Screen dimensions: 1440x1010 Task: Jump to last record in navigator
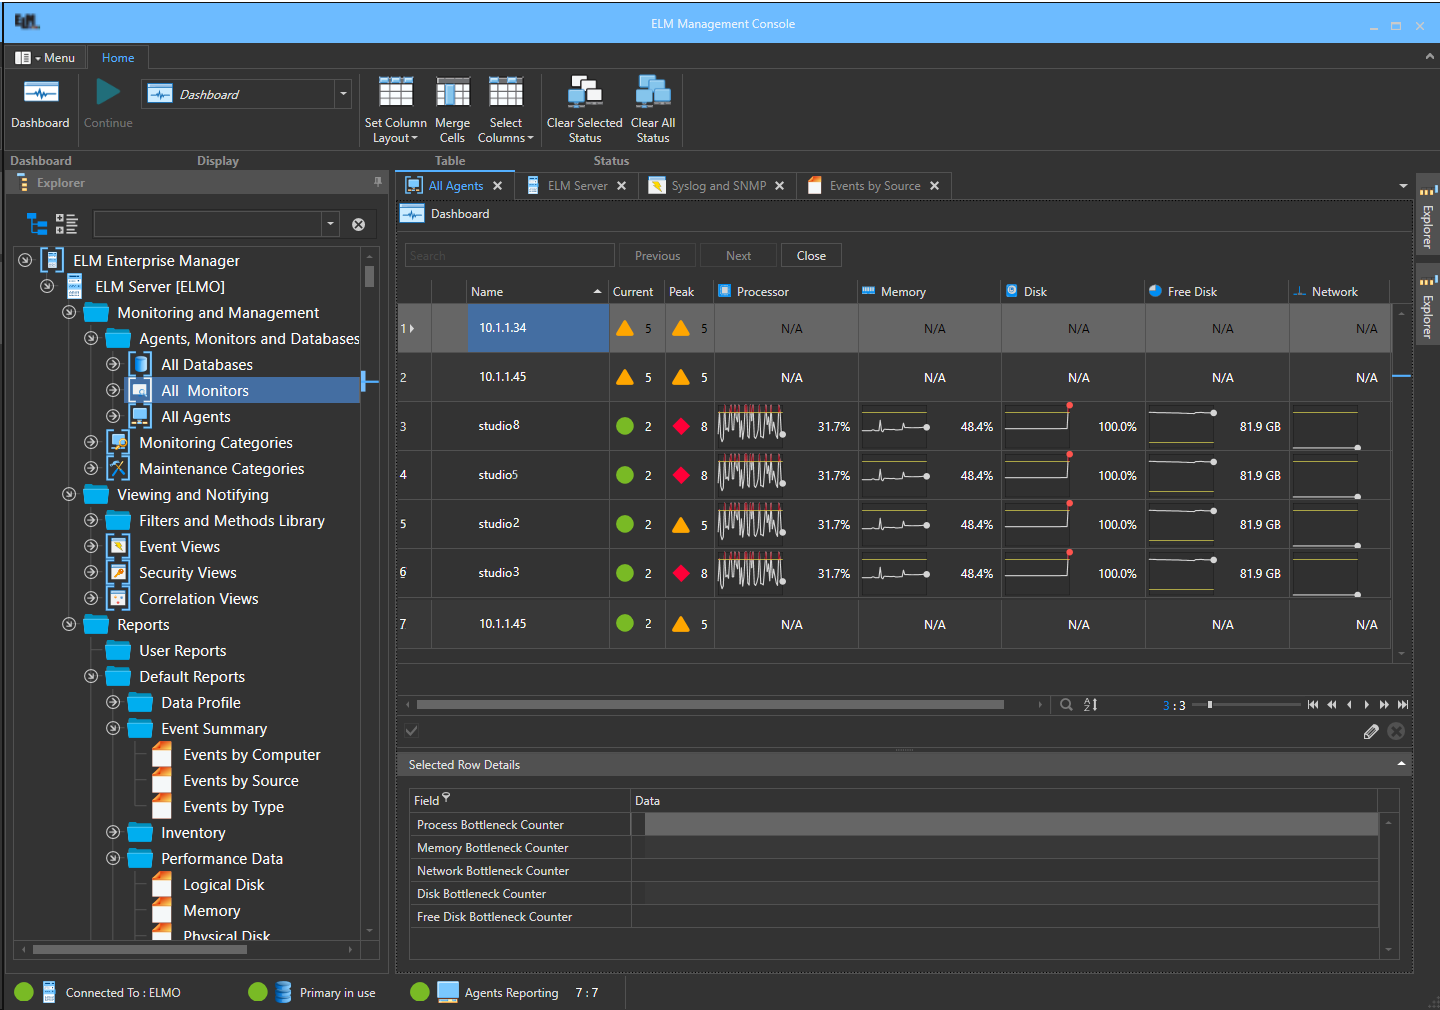[1403, 705]
